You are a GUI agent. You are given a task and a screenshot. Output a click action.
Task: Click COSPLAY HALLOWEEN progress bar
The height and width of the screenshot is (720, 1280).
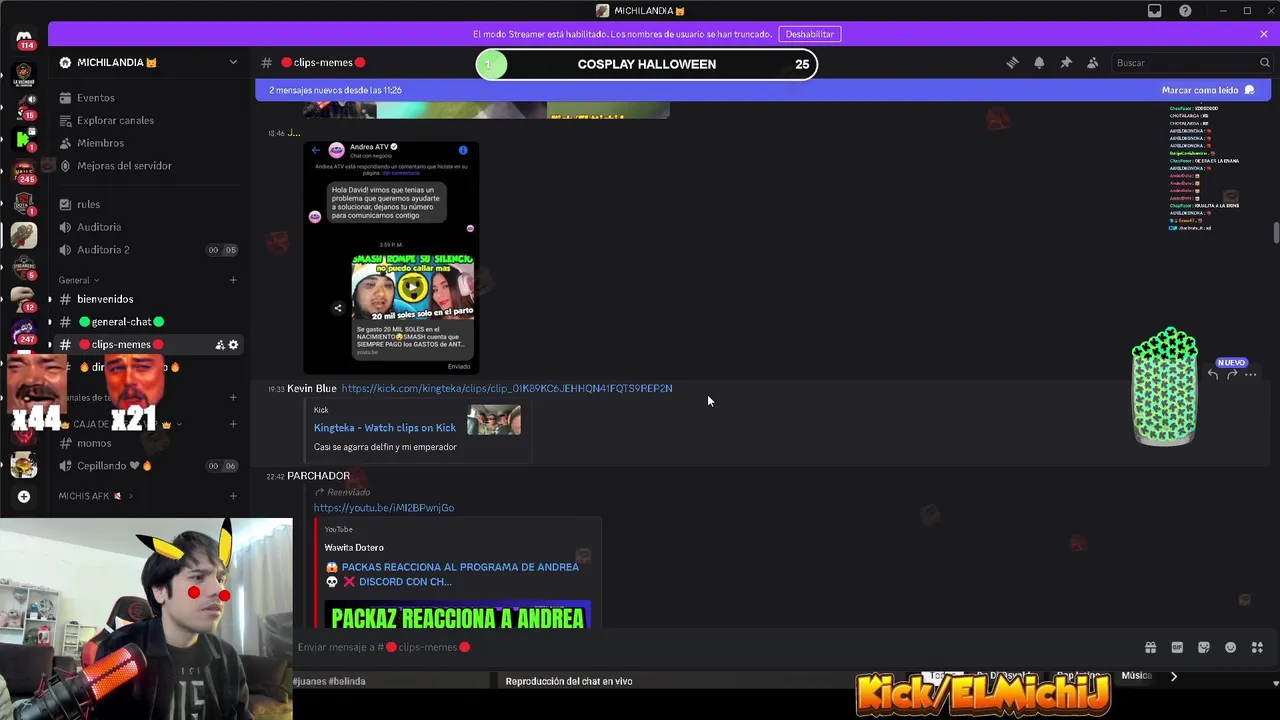pos(647,64)
